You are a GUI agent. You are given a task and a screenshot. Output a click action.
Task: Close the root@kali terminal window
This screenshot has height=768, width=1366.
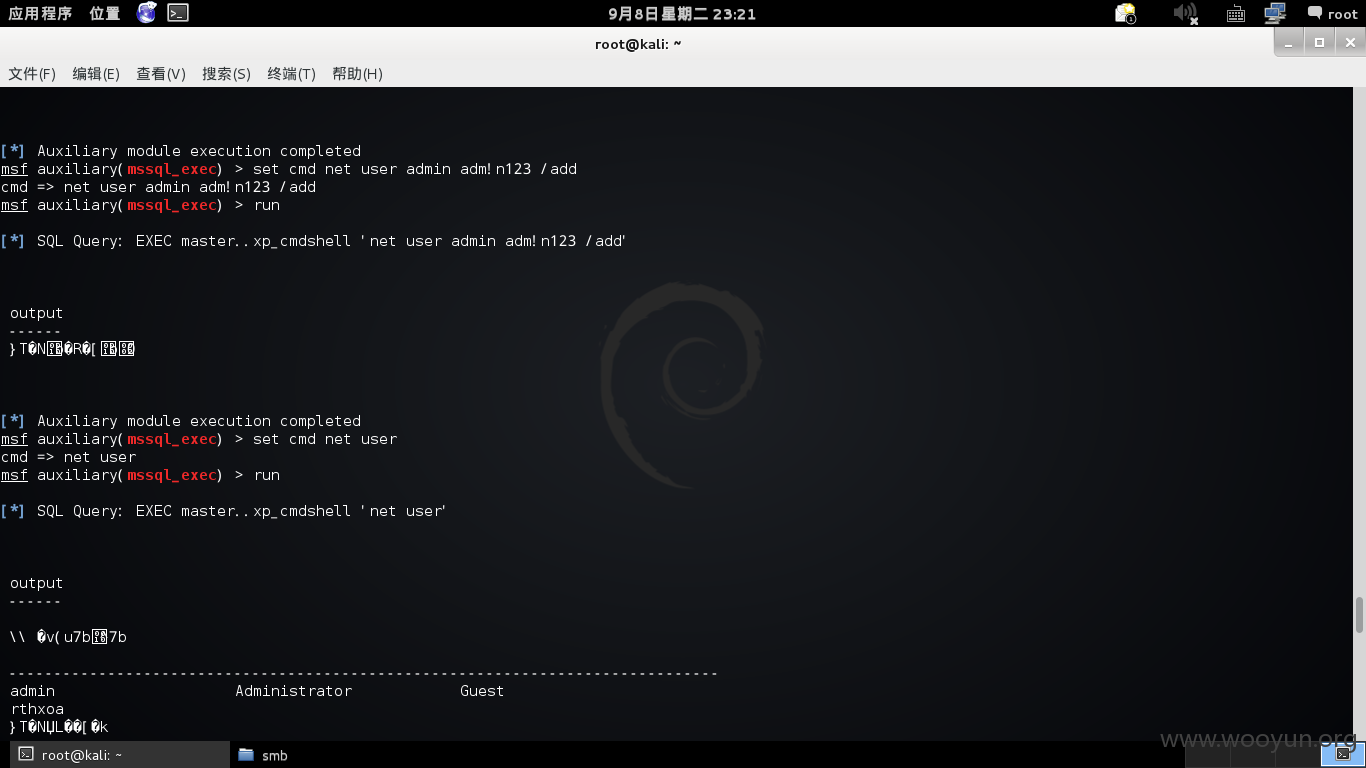(1350, 43)
